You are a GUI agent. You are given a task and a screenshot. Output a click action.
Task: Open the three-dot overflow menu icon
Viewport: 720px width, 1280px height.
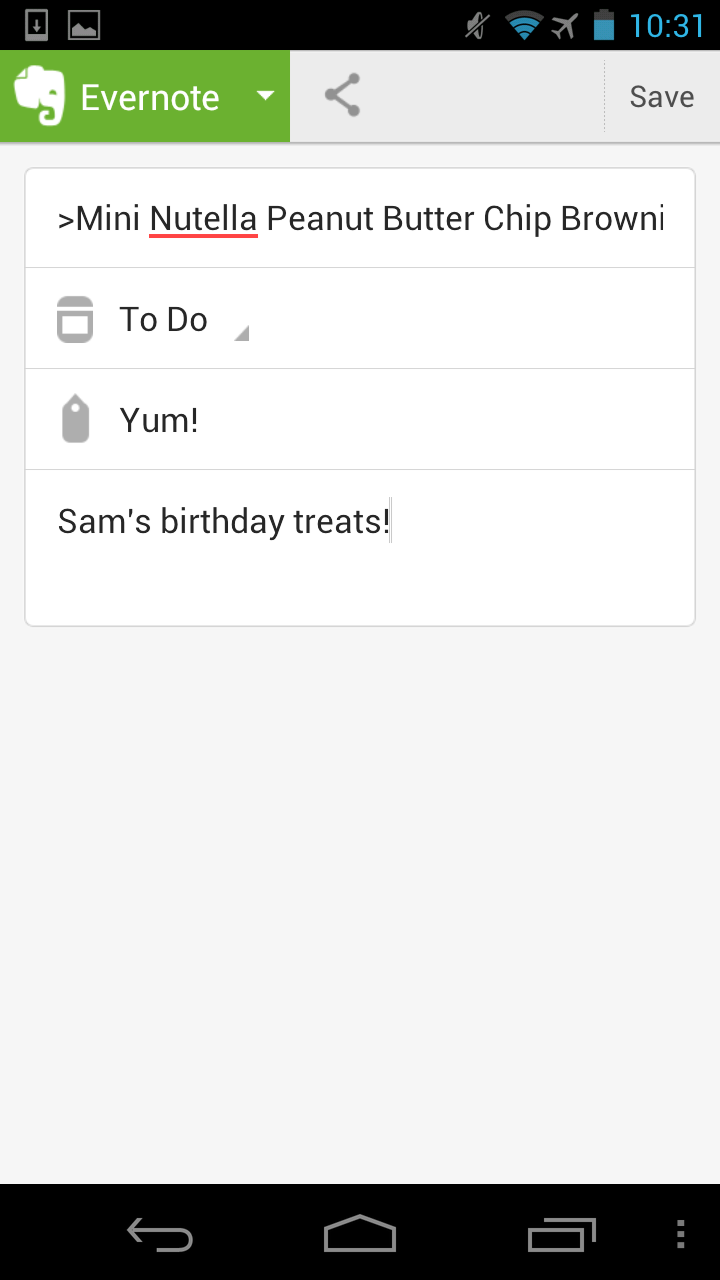click(681, 1234)
